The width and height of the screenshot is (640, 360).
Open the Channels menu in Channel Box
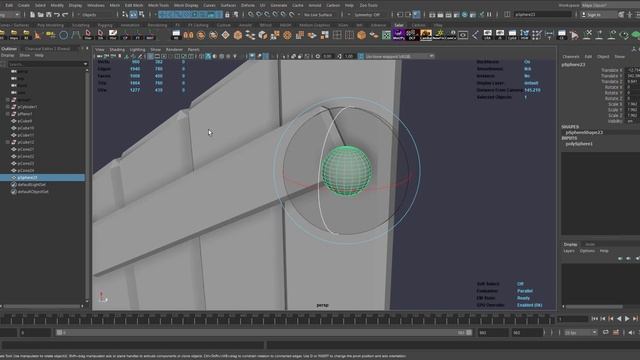point(571,57)
